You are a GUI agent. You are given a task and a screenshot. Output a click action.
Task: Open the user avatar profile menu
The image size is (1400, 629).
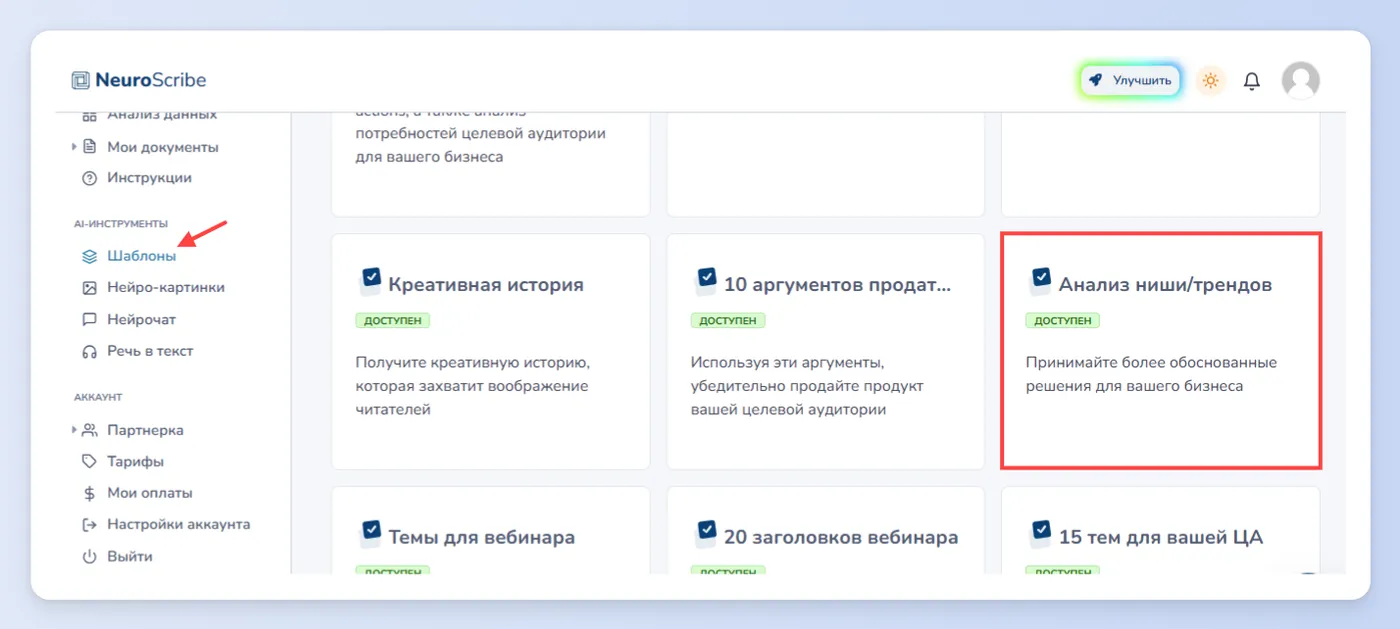coord(1301,80)
